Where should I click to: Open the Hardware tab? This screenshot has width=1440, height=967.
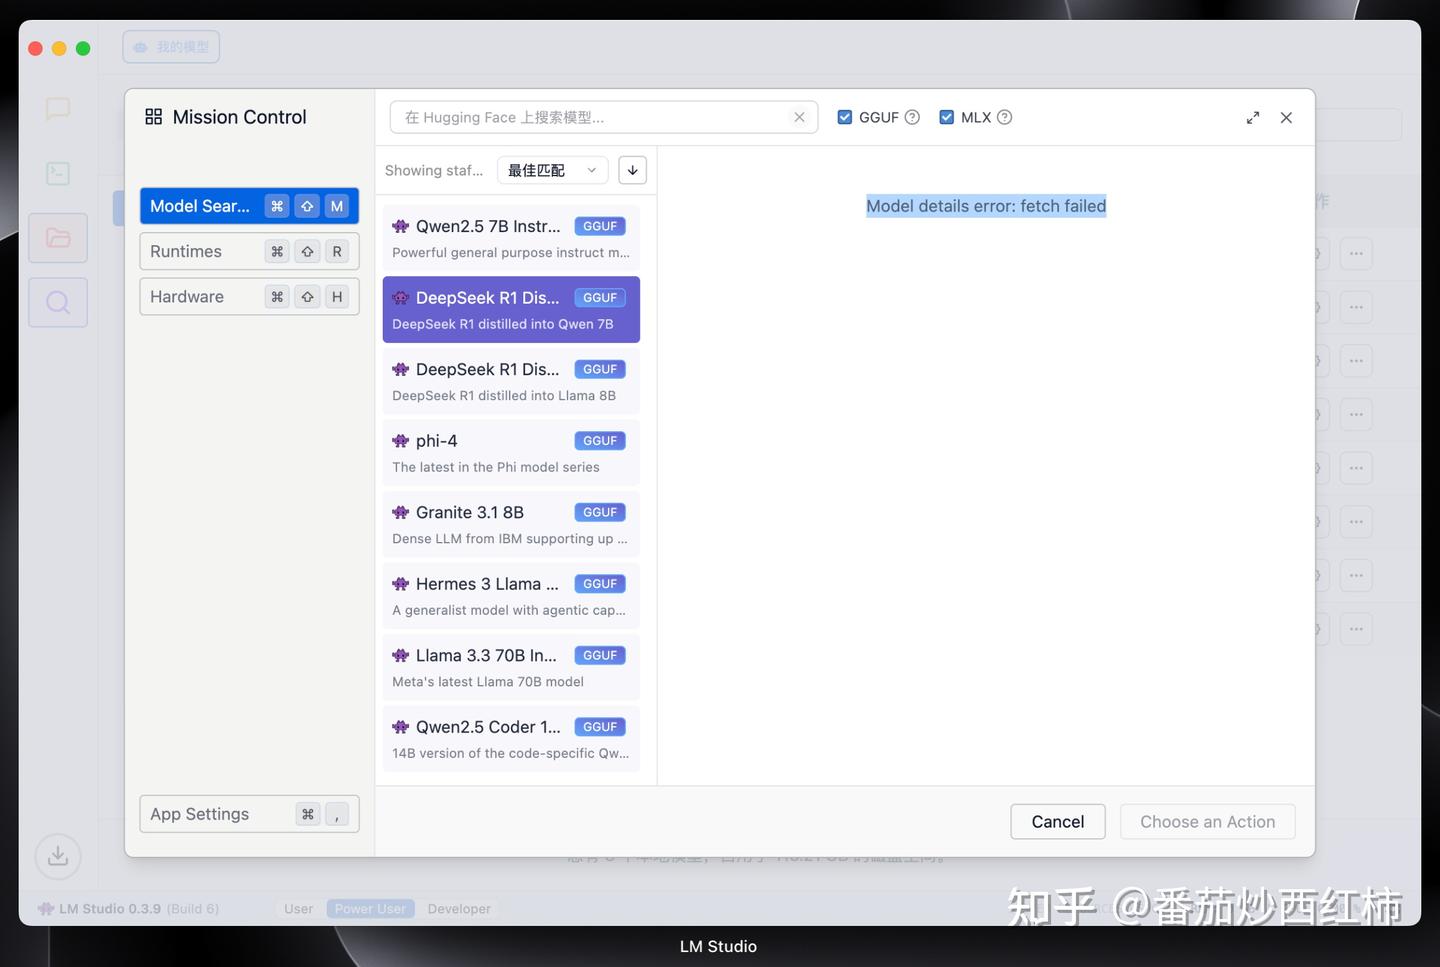(x=249, y=296)
